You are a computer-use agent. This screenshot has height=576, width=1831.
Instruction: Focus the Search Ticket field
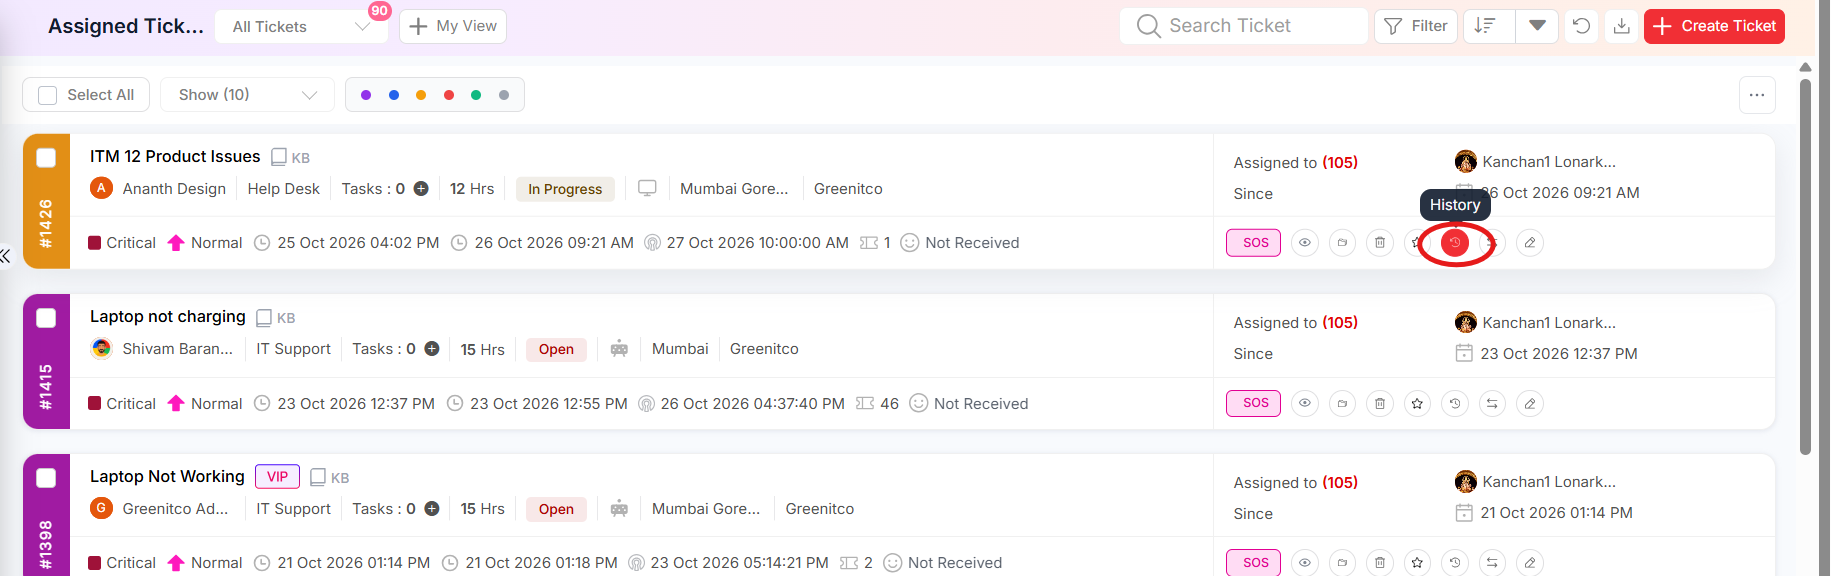tap(1244, 26)
